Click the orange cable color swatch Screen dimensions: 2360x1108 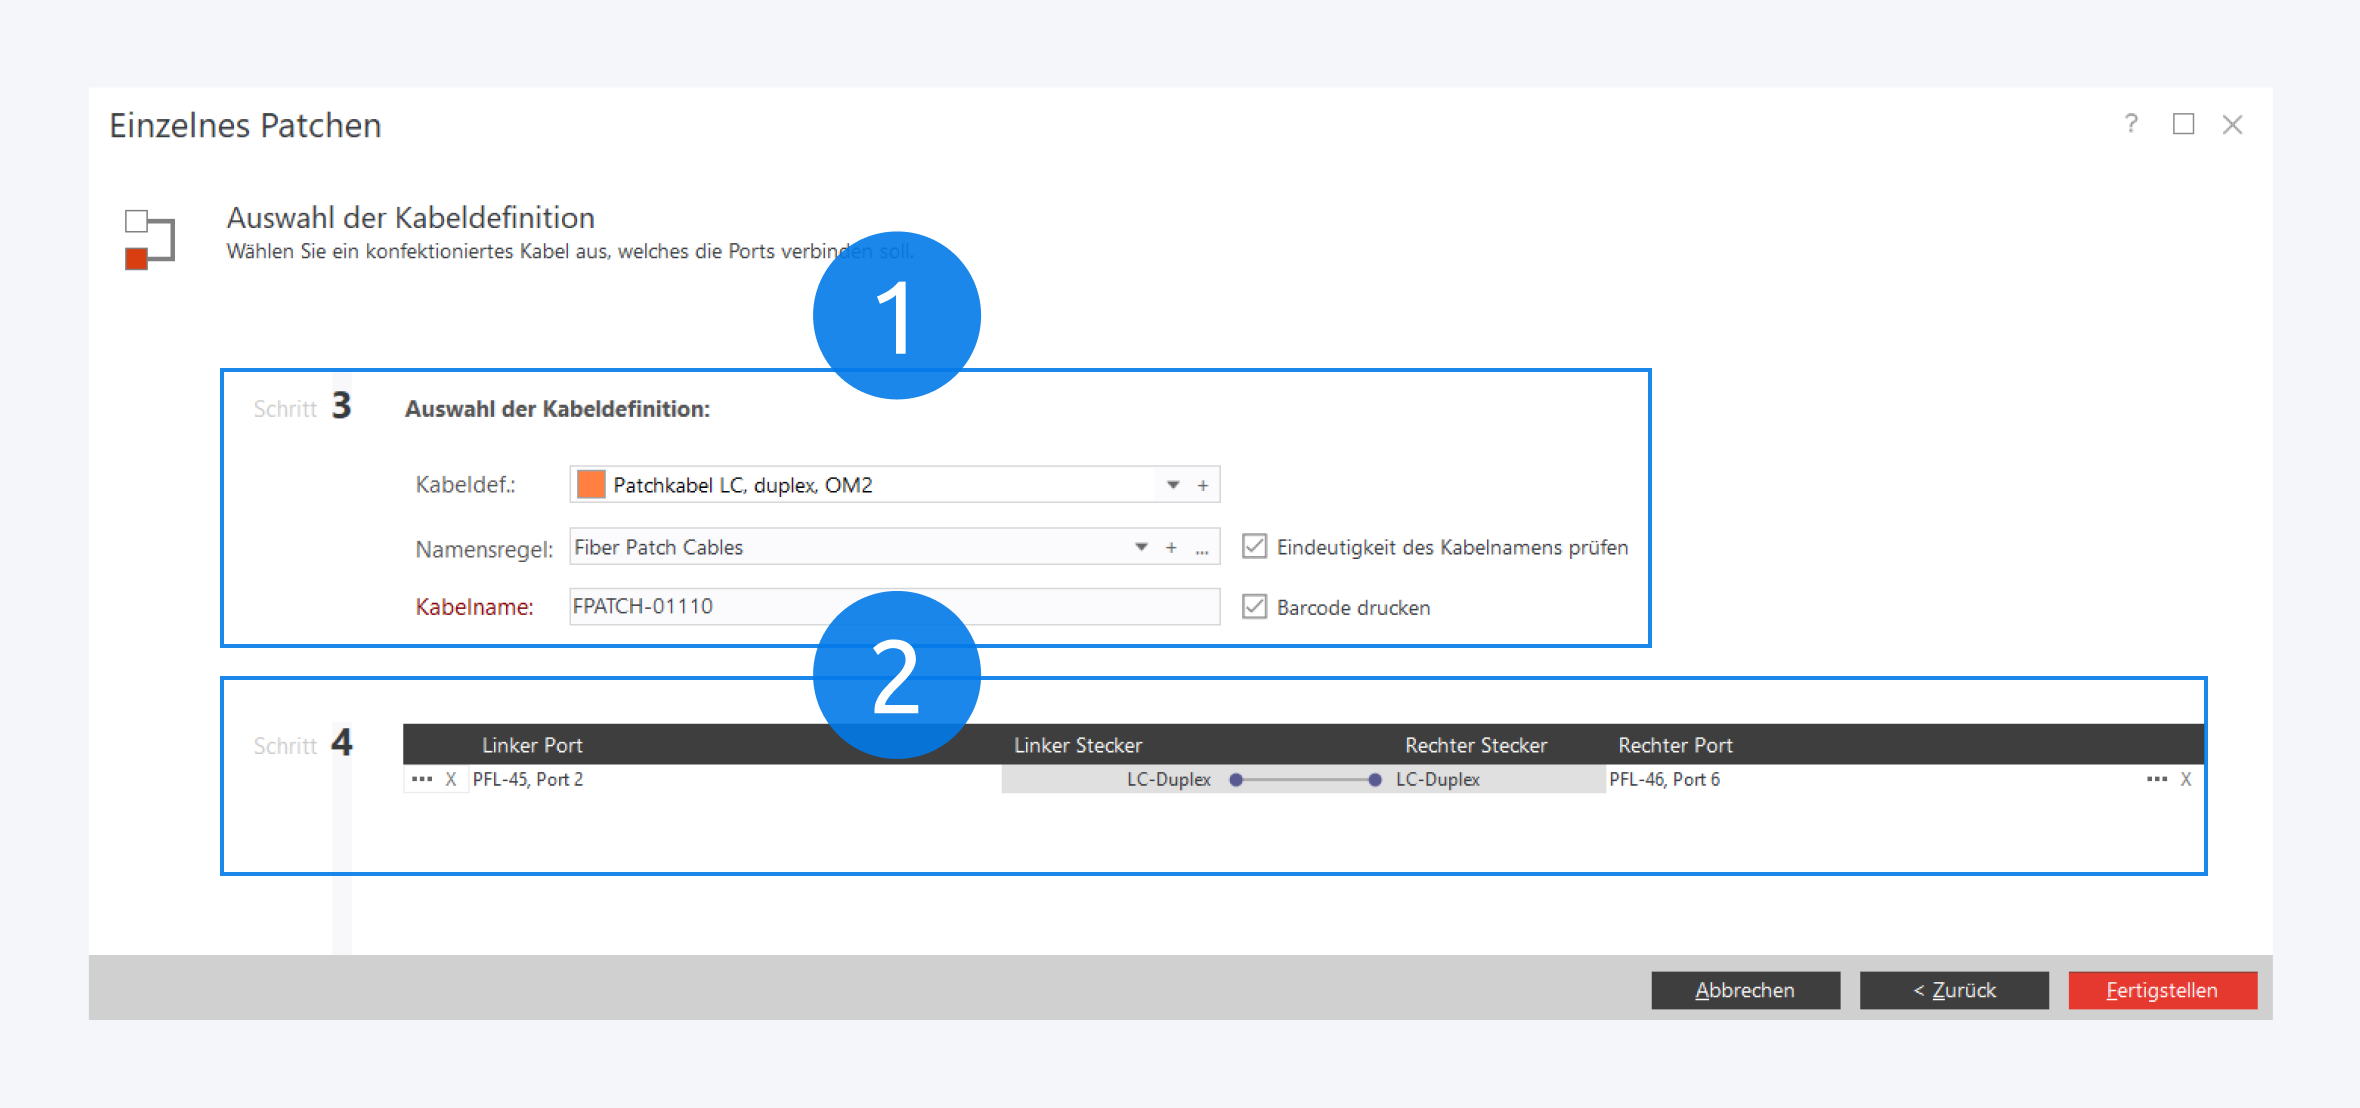(591, 485)
